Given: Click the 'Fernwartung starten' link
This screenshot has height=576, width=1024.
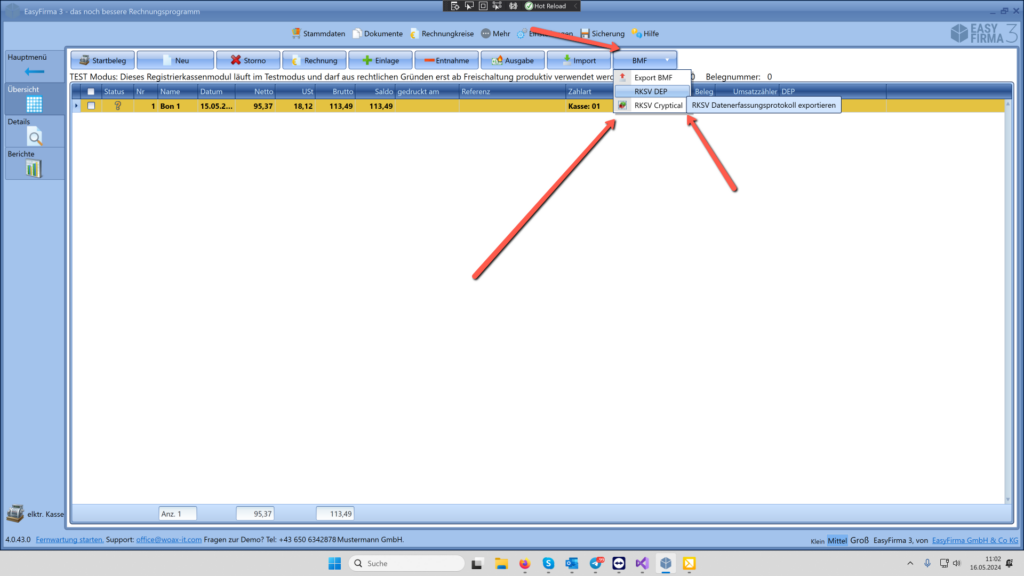Looking at the screenshot, I should 69,539.
